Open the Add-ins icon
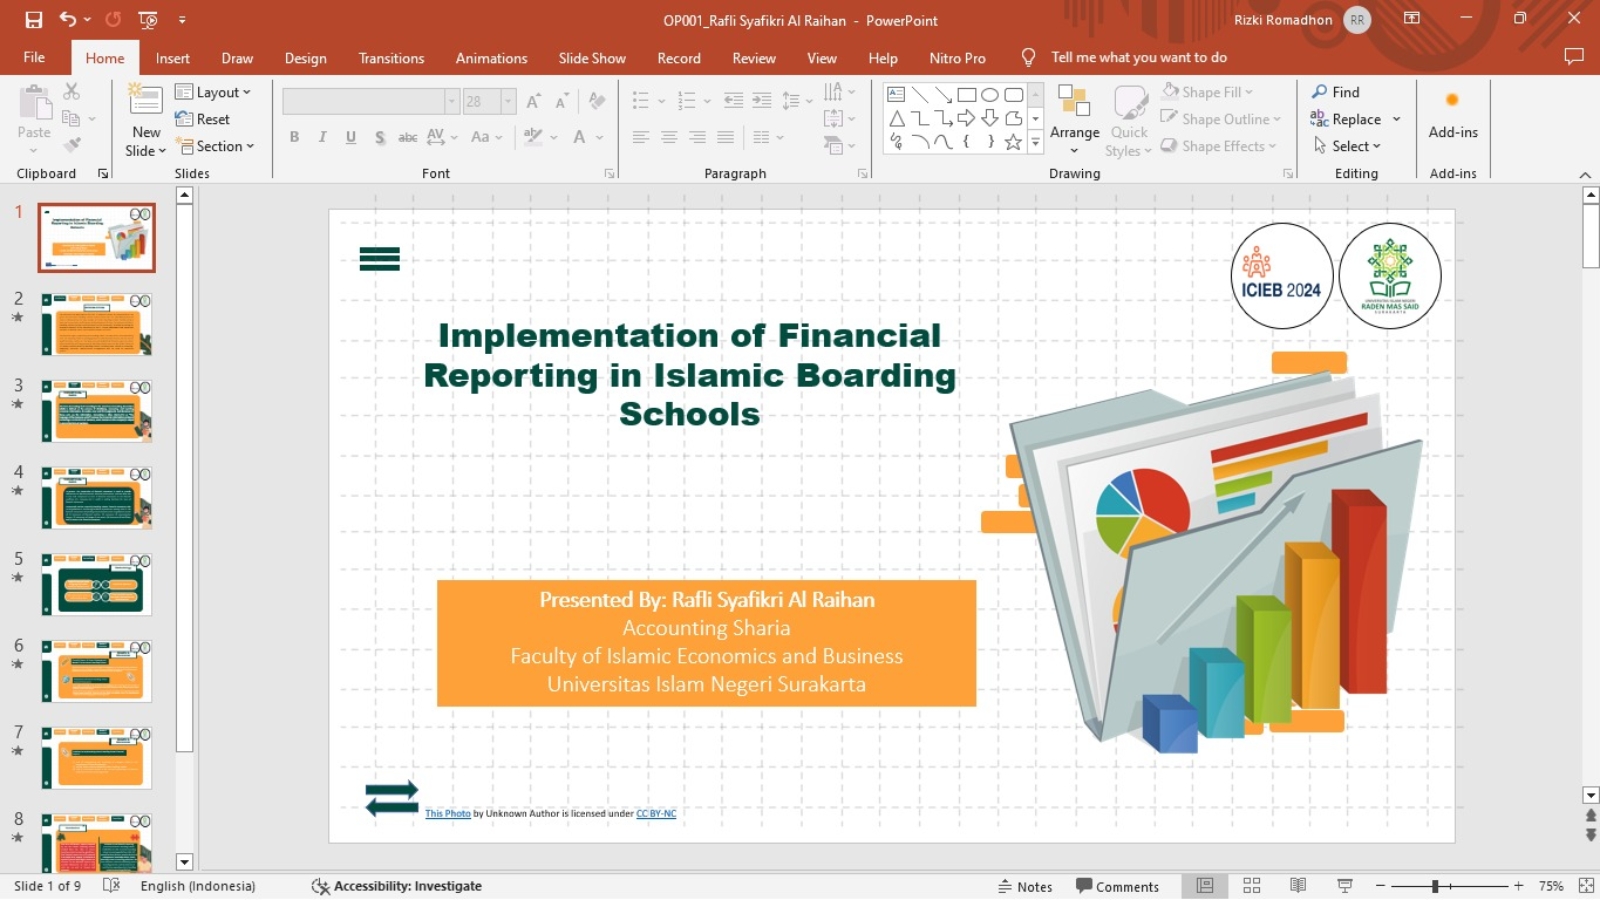The width and height of the screenshot is (1600, 900). click(x=1453, y=100)
